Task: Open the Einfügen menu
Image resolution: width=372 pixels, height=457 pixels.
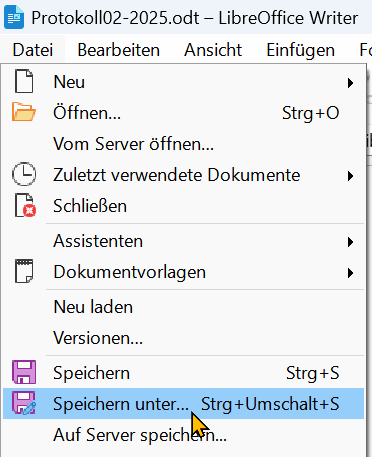Action: (x=300, y=50)
